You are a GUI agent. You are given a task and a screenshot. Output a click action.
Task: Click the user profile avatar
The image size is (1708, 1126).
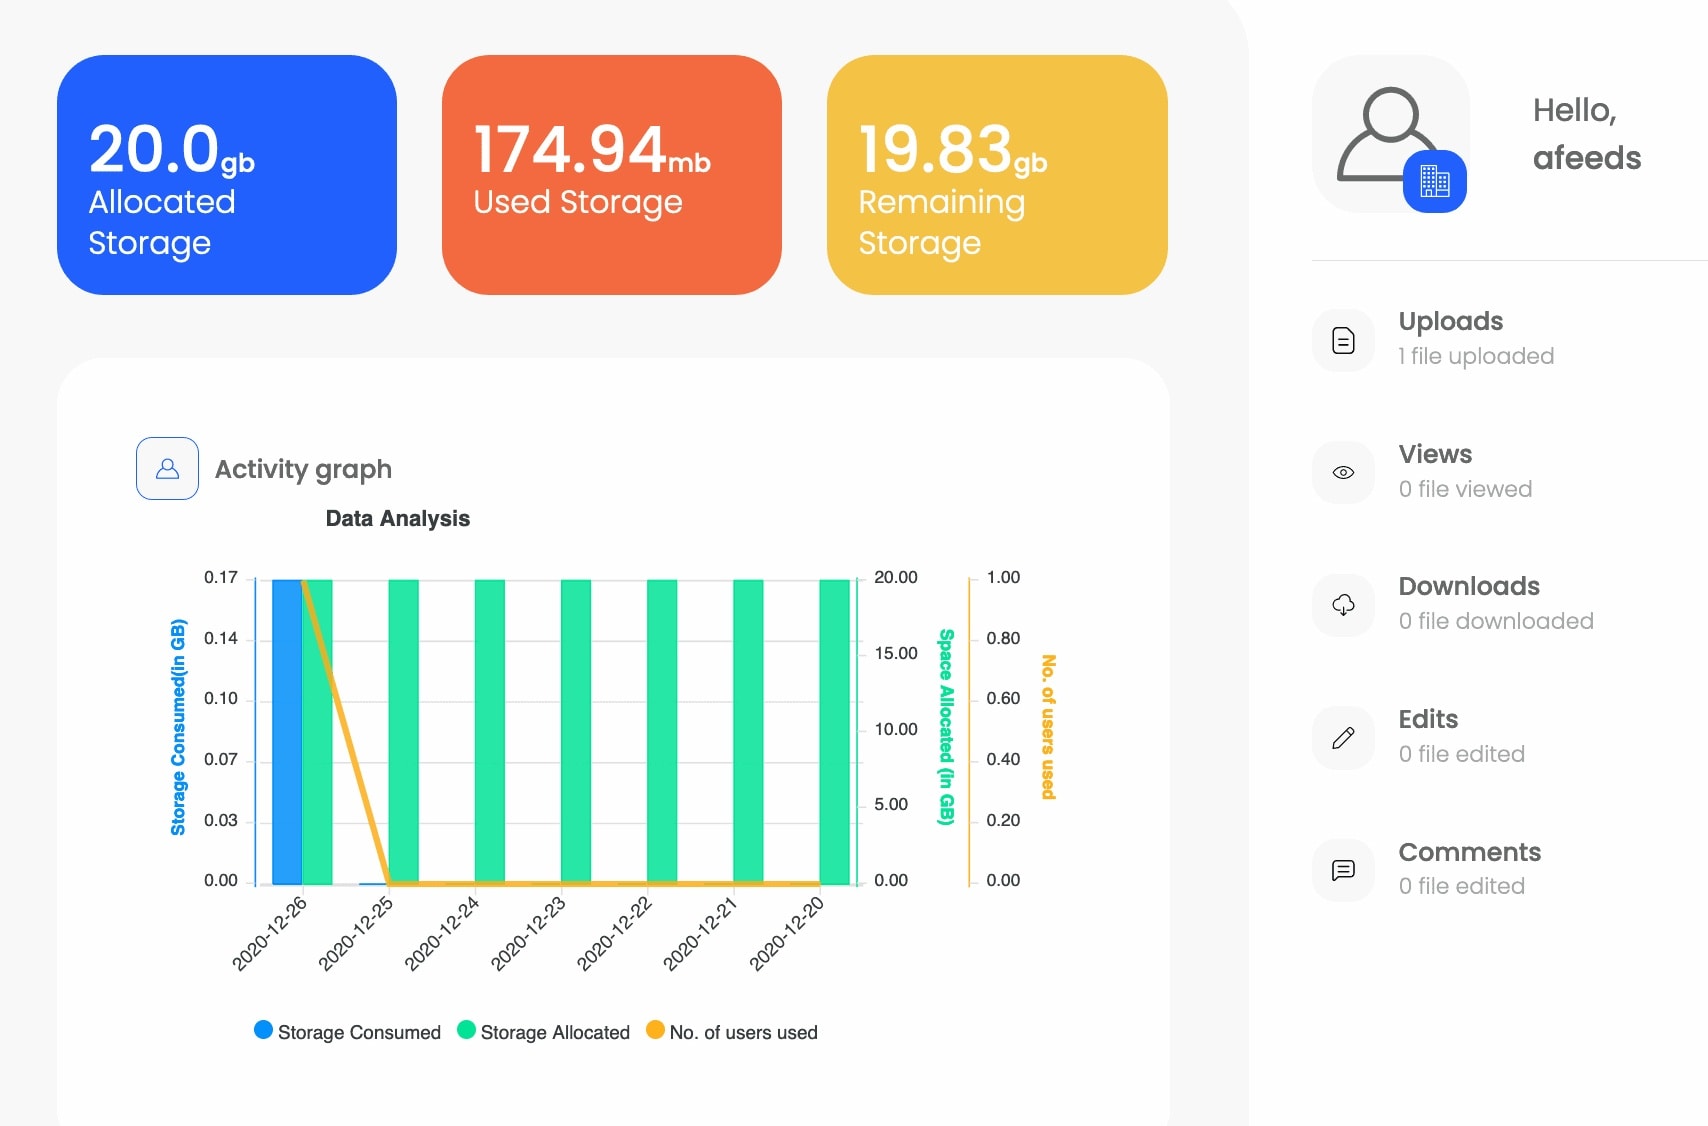click(1390, 134)
